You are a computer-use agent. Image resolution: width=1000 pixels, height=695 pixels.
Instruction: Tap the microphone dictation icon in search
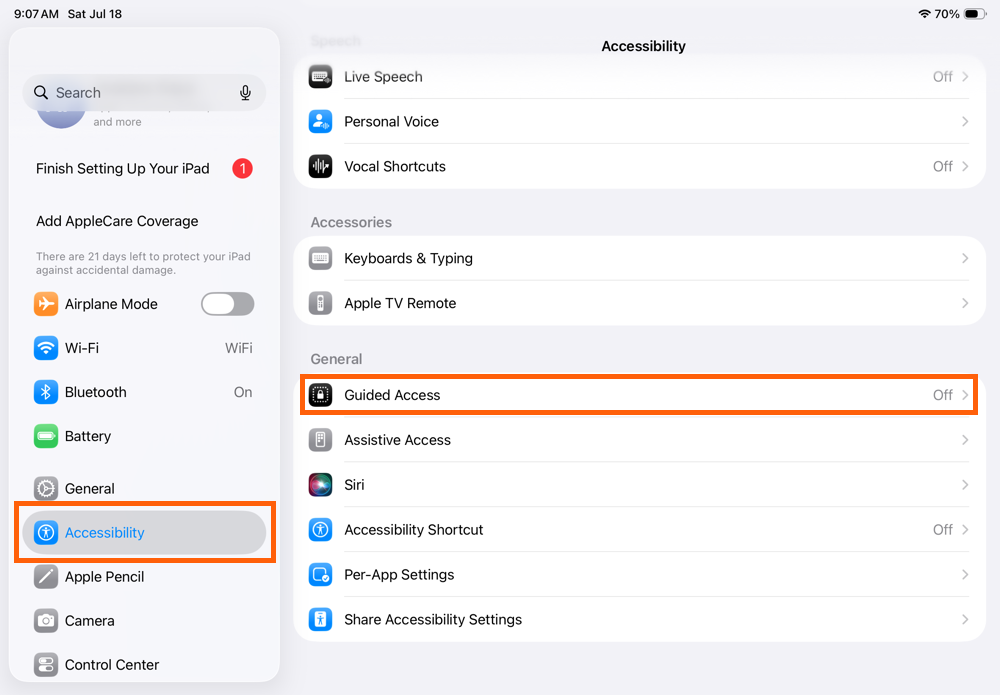[x=245, y=93]
